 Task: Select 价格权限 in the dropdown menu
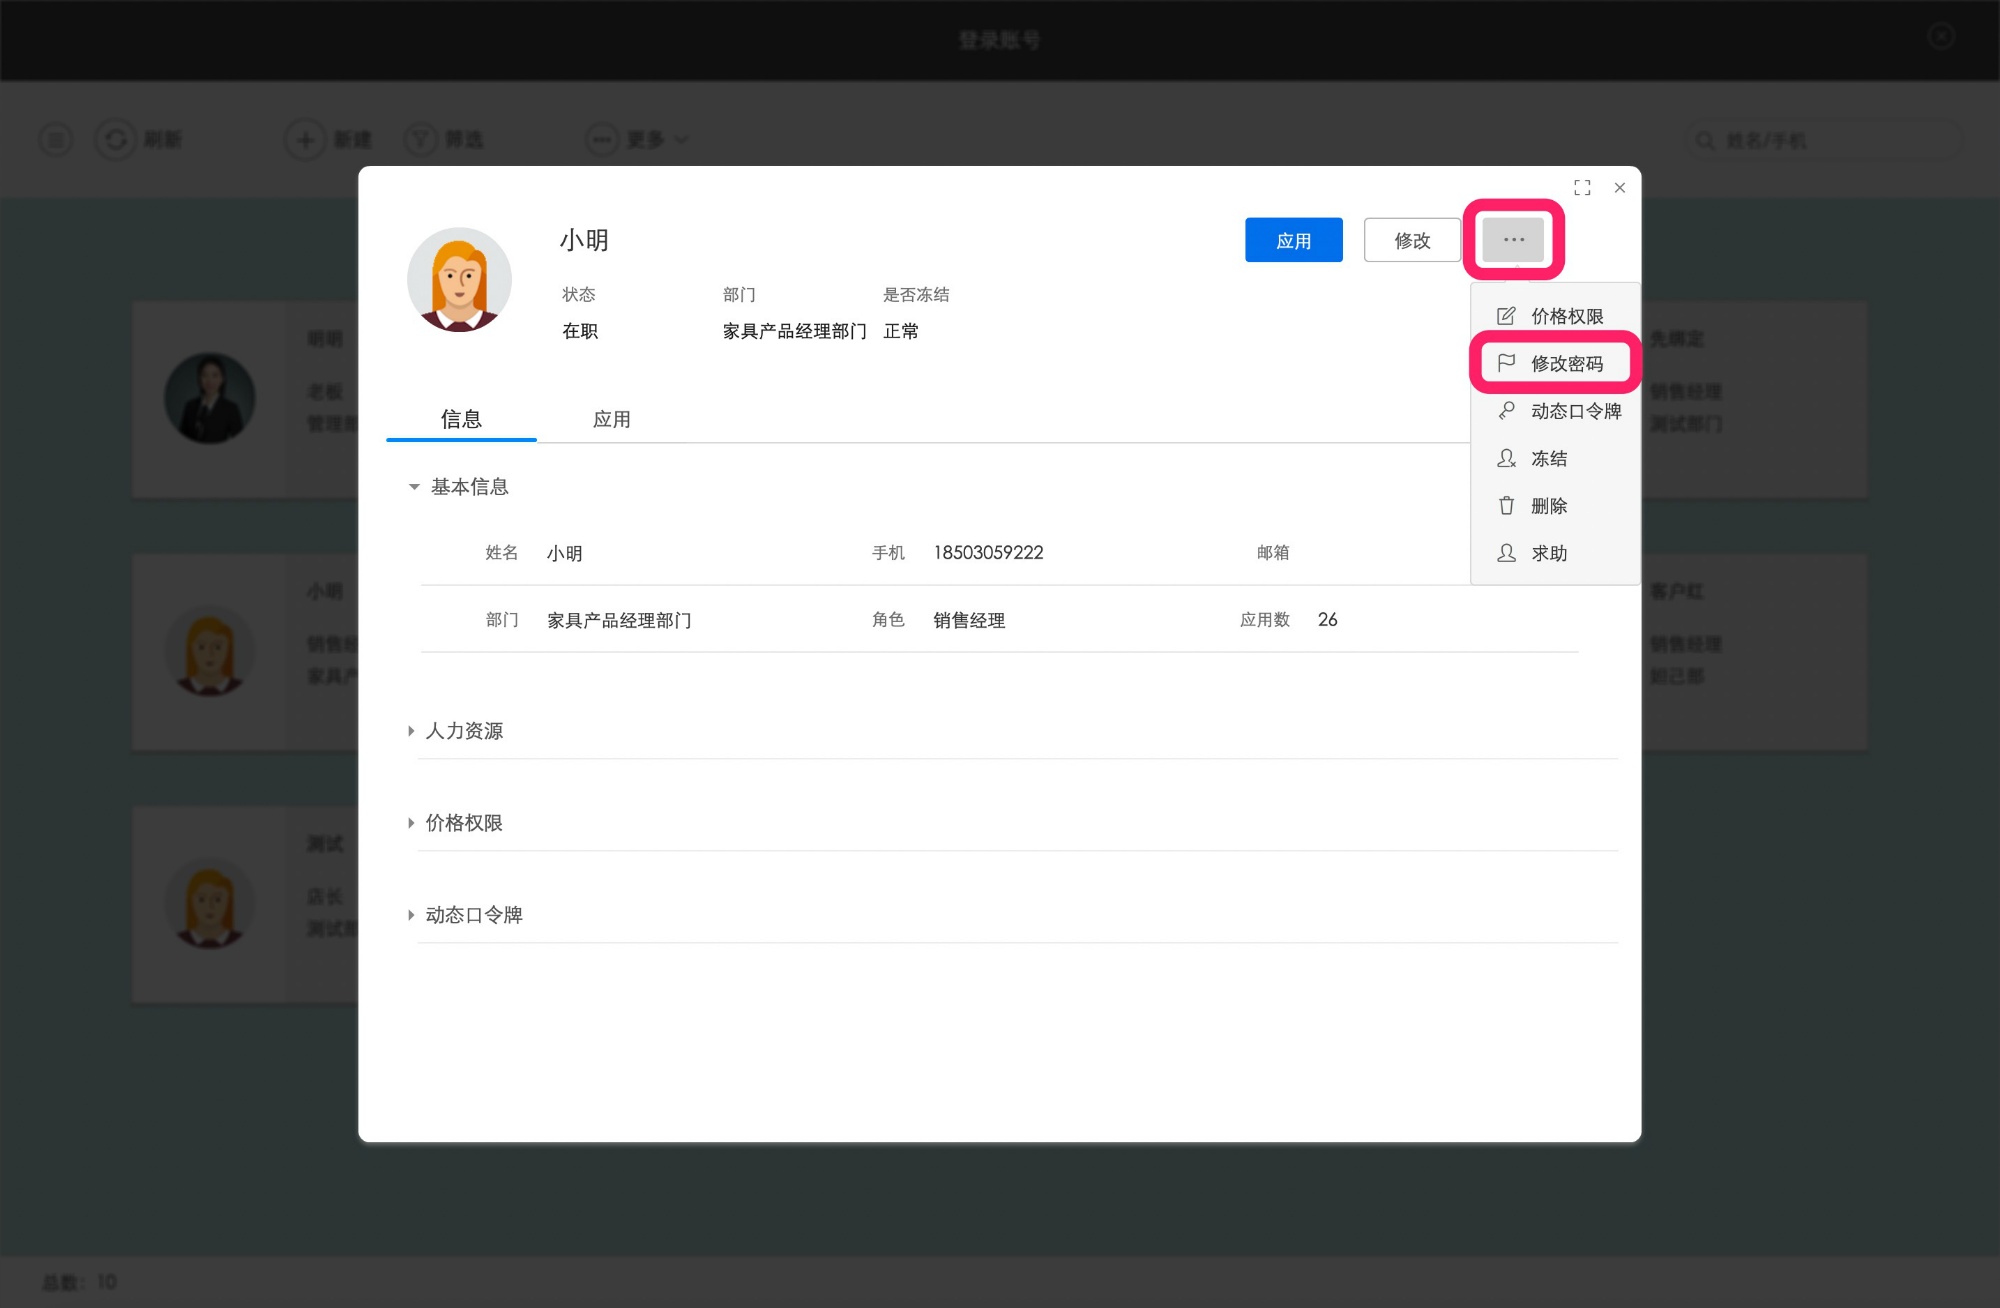[1554, 316]
